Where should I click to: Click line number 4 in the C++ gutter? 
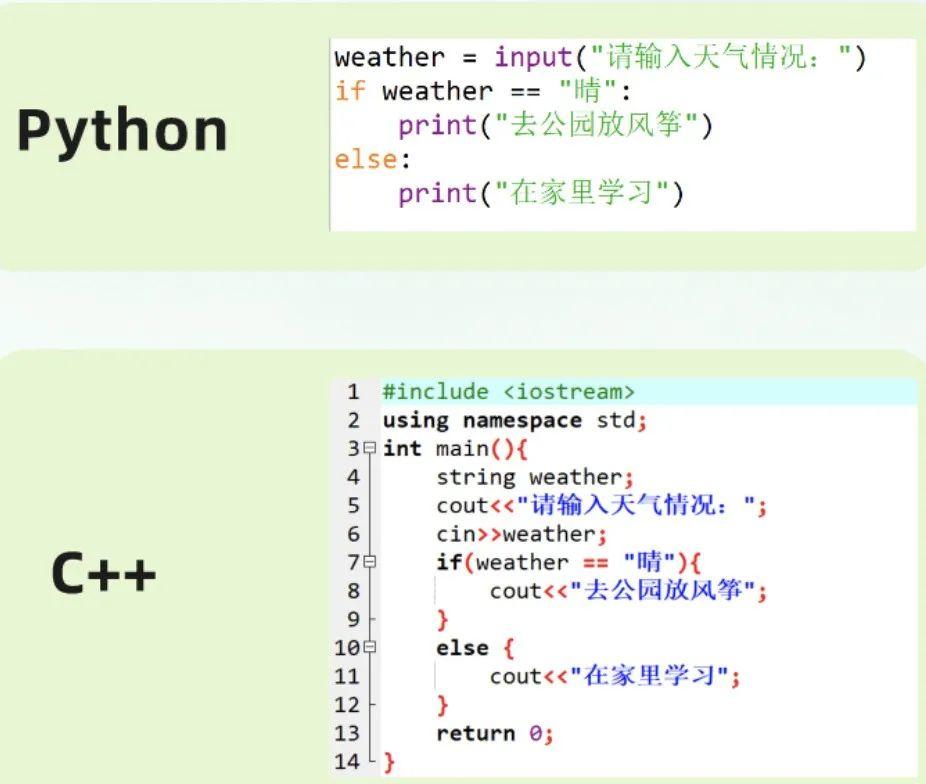point(353,477)
